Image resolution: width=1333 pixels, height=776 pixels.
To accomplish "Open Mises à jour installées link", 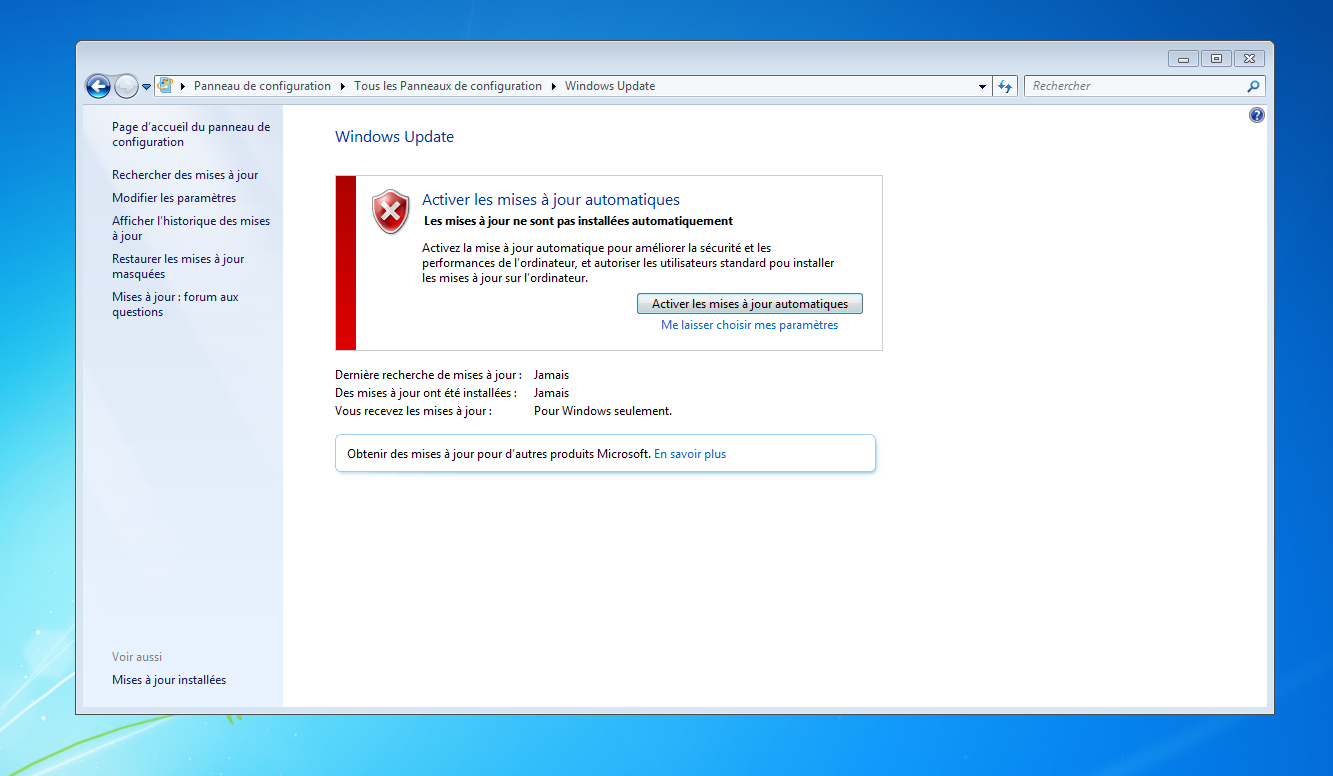I will pyautogui.click(x=169, y=680).
